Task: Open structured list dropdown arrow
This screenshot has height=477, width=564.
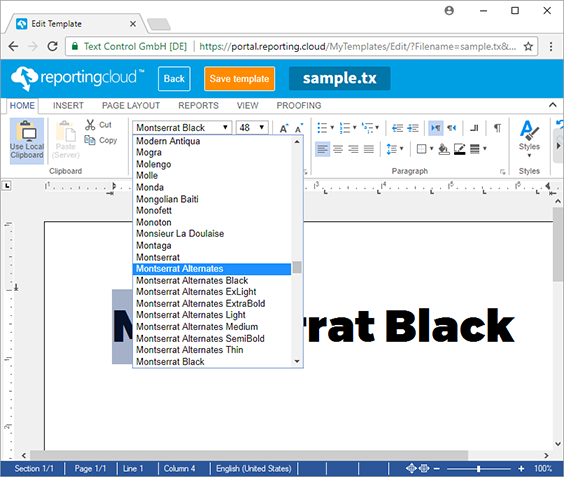Action: pyautogui.click(x=377, y=127)
